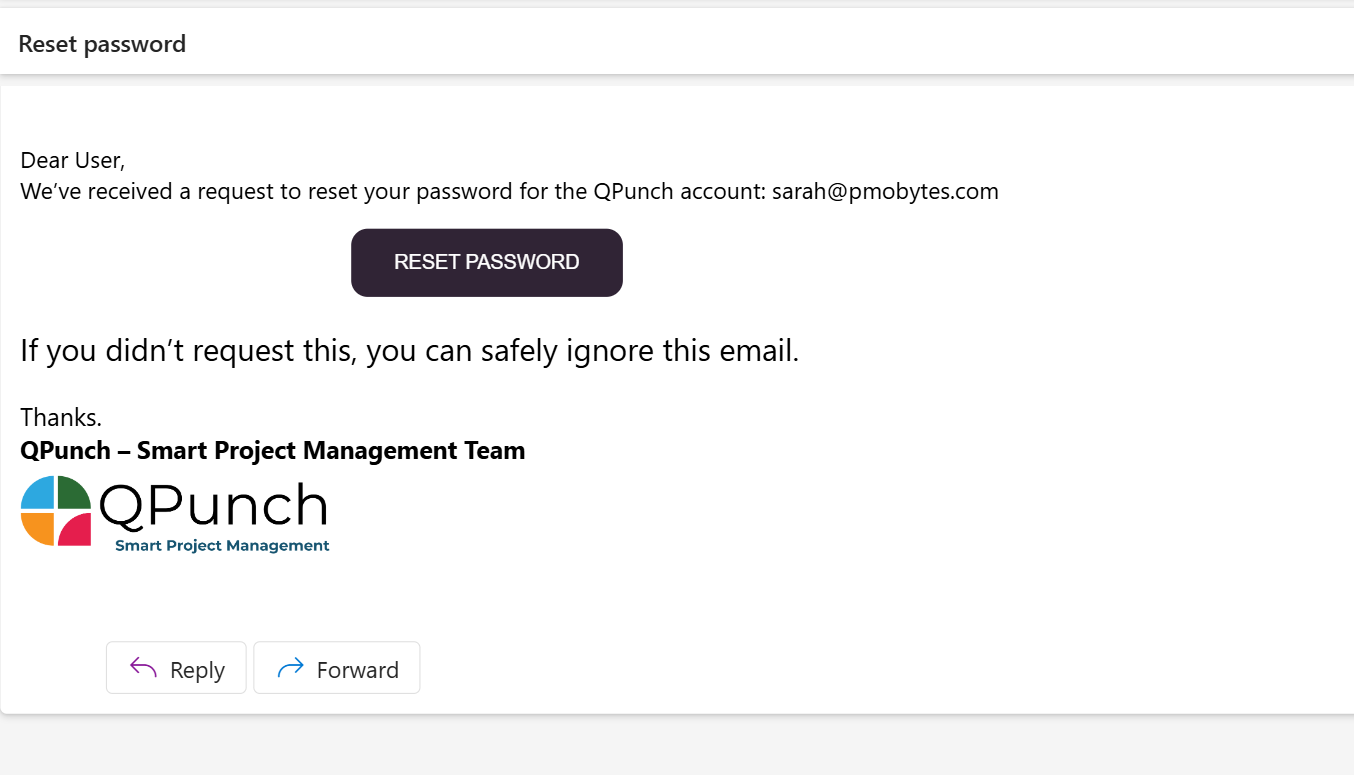Click the Forward button label

(x=357, y=670)
